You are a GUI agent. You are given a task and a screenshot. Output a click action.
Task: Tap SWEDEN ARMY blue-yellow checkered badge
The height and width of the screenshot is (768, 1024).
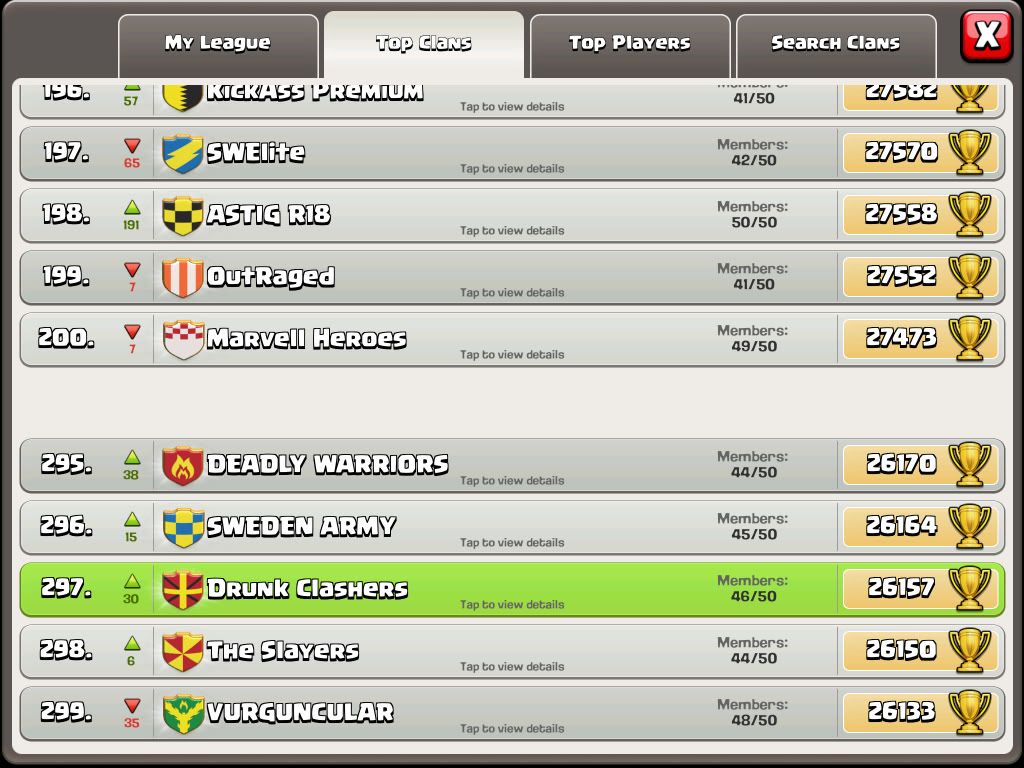(x=183, y=527)
